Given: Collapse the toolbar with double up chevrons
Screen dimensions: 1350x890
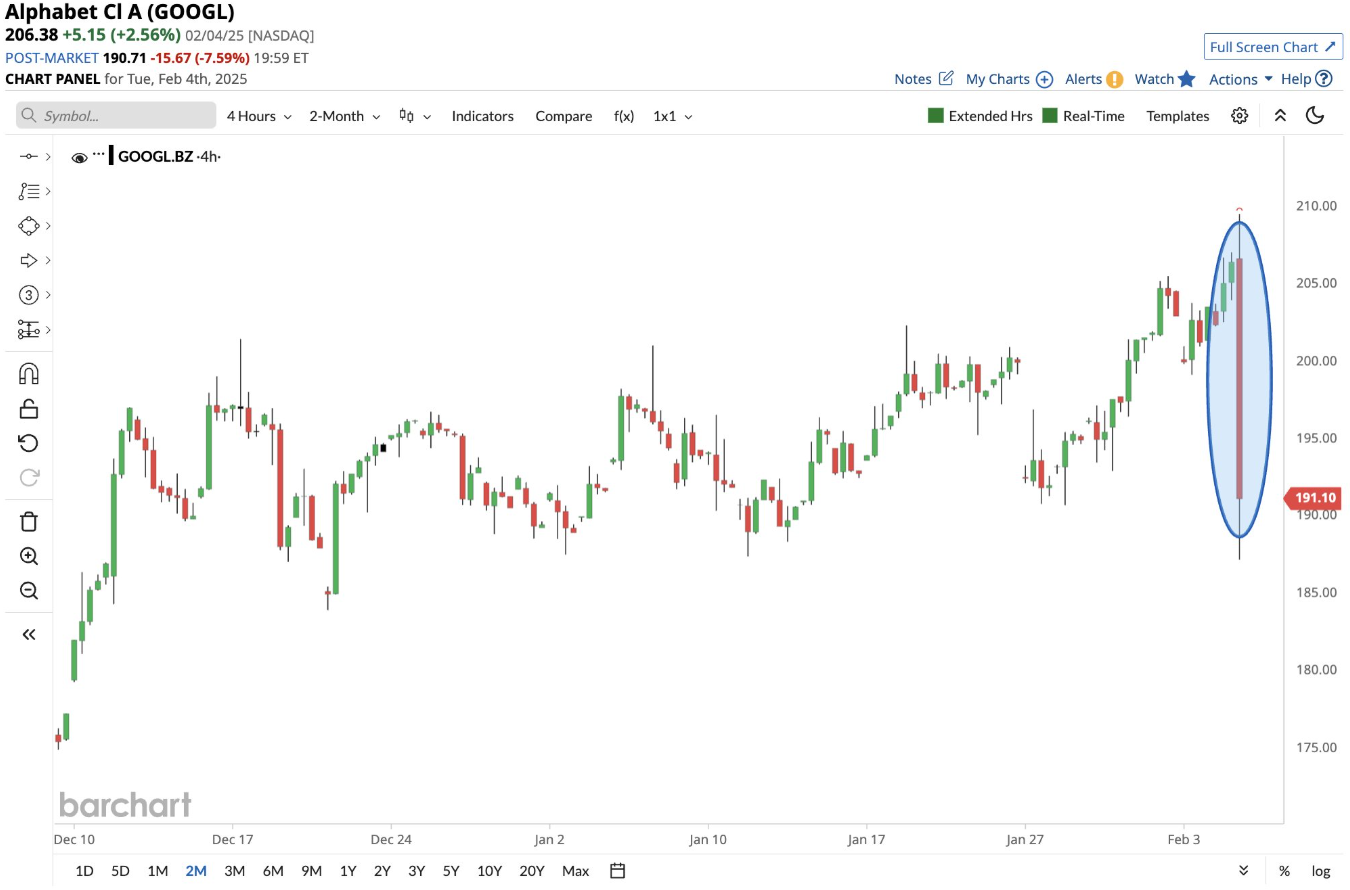Looking at the screenshot, I should (1280, 116).
